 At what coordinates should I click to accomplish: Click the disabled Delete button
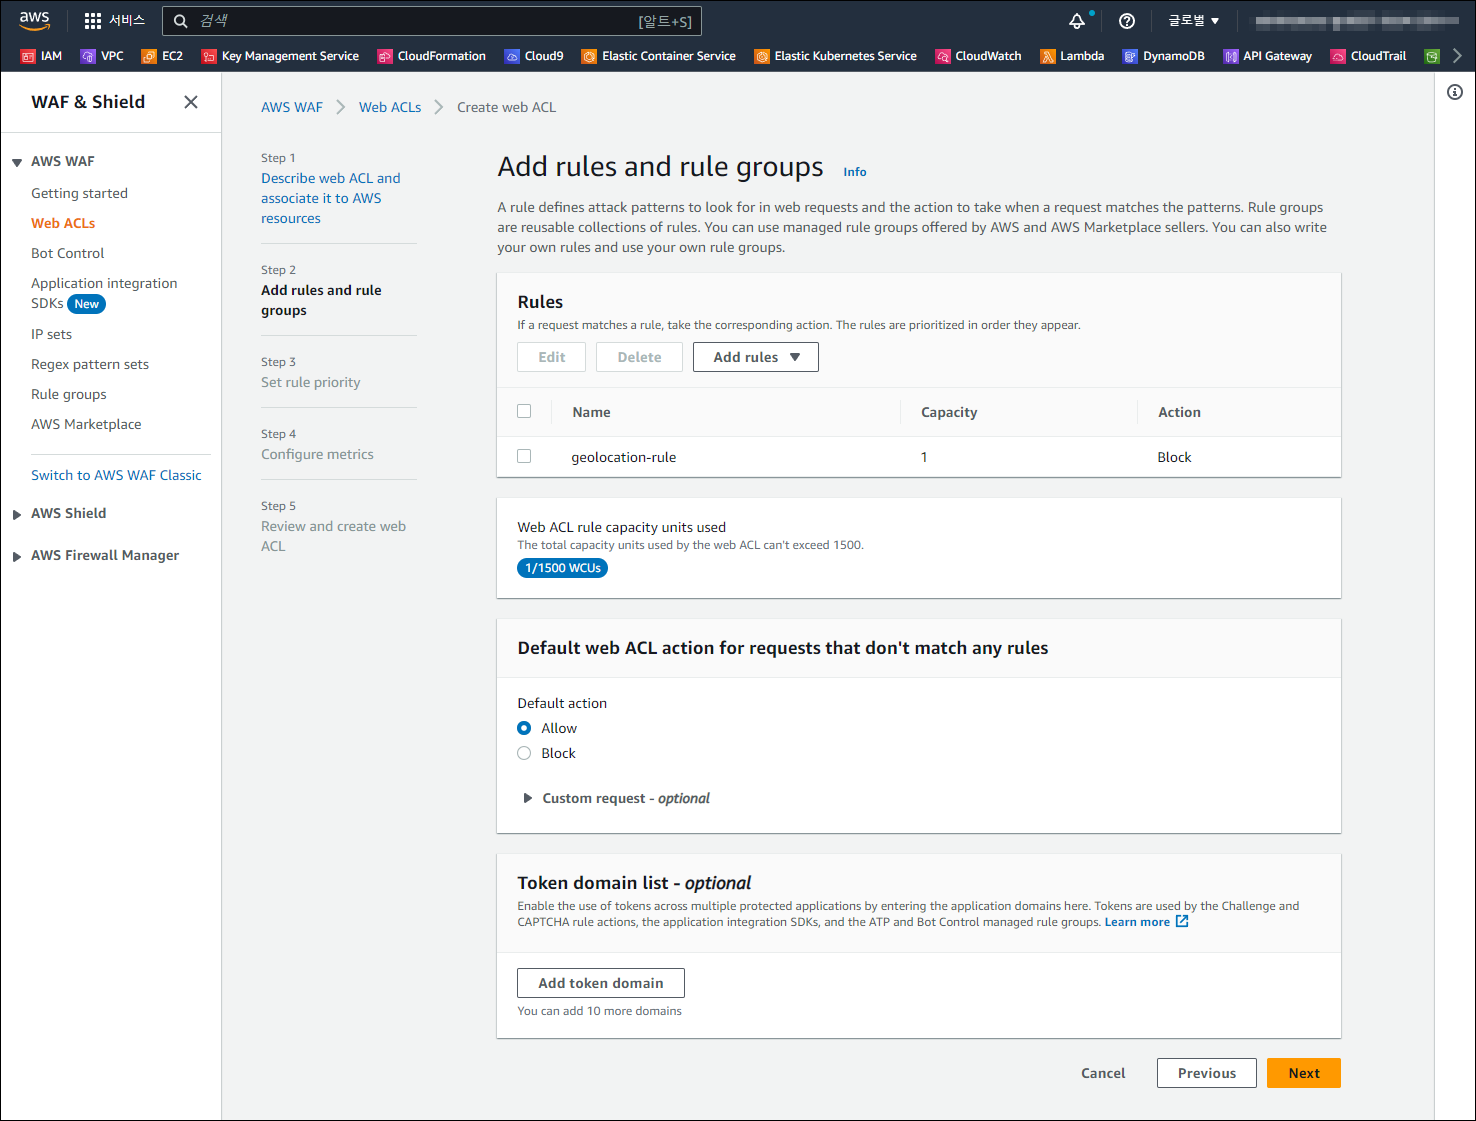point(639,357)
